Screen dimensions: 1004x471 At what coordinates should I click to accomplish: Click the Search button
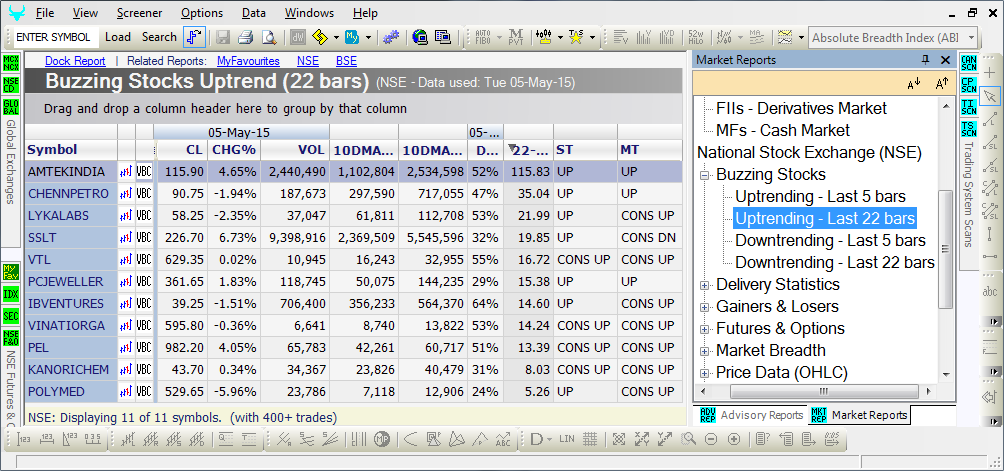click(159, 37)
